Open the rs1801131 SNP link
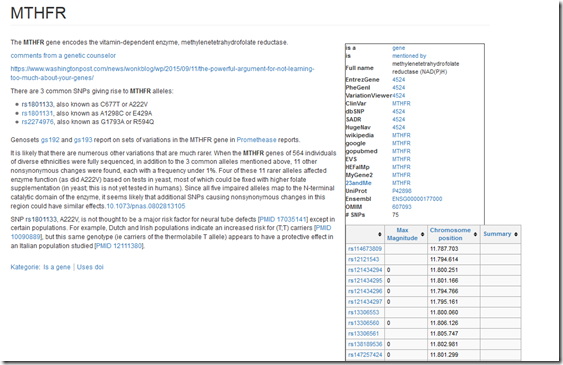This screenshot has height=365, width=563. (x=37, y=113)
